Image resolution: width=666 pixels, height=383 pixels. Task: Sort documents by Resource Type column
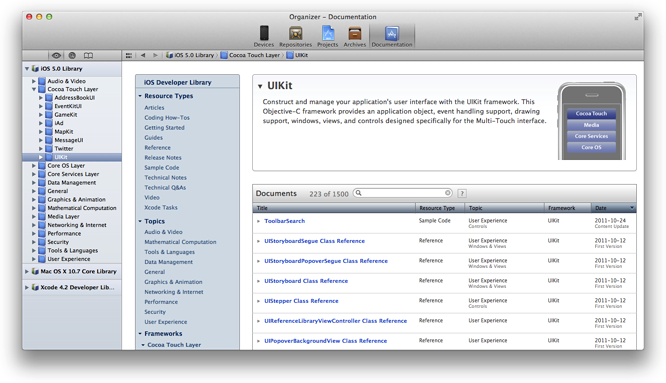(x=440, y=208)
